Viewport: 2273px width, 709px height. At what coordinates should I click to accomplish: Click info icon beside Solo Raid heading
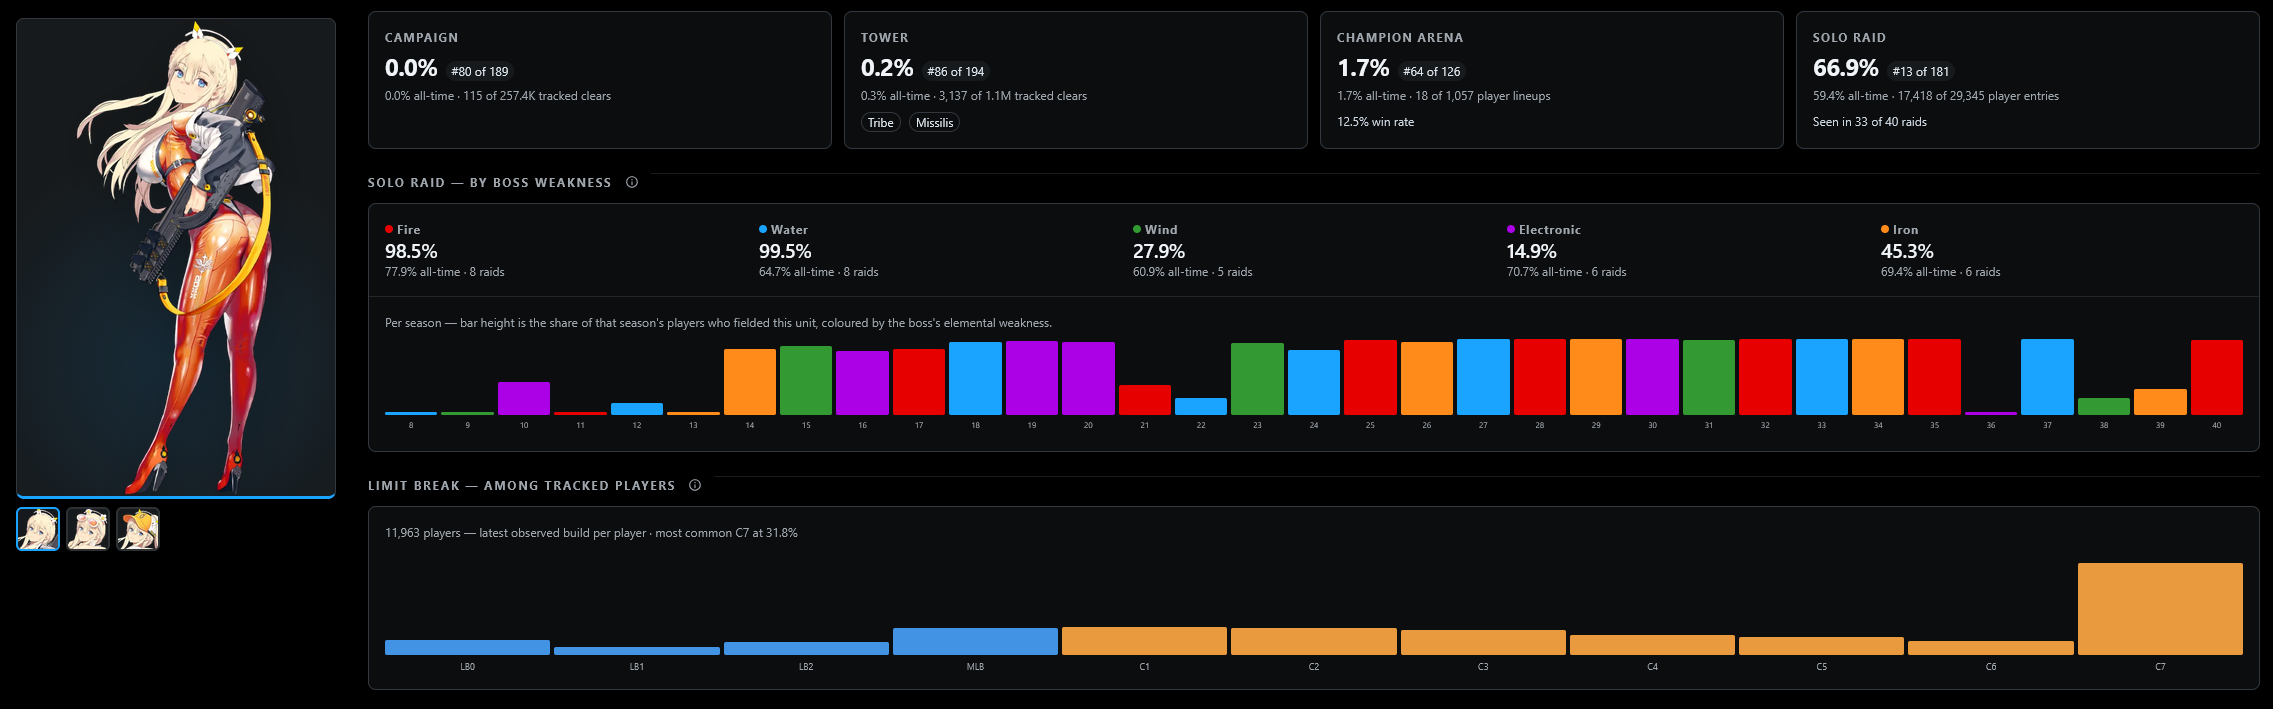(x=632, y=182)
